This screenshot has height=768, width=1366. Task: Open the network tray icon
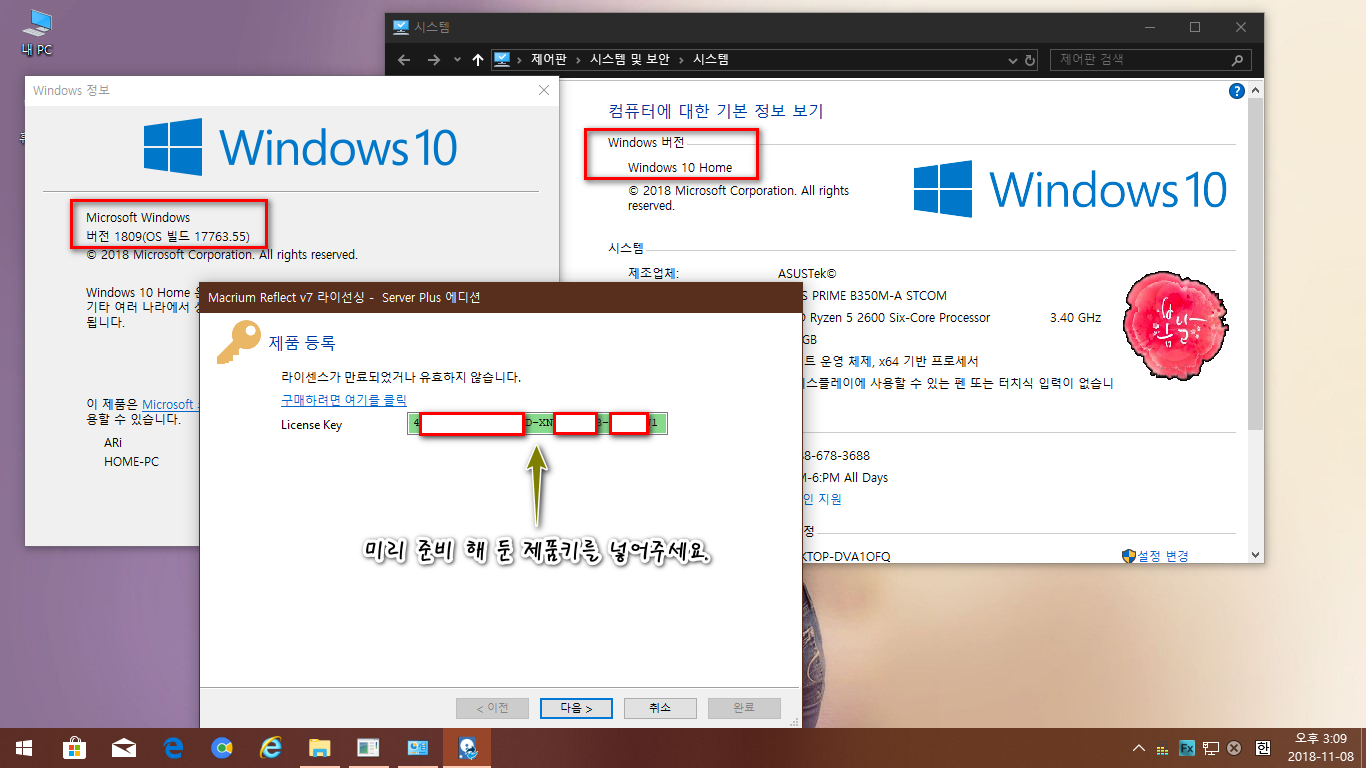pyautogui.click(x=1211, y=748)
